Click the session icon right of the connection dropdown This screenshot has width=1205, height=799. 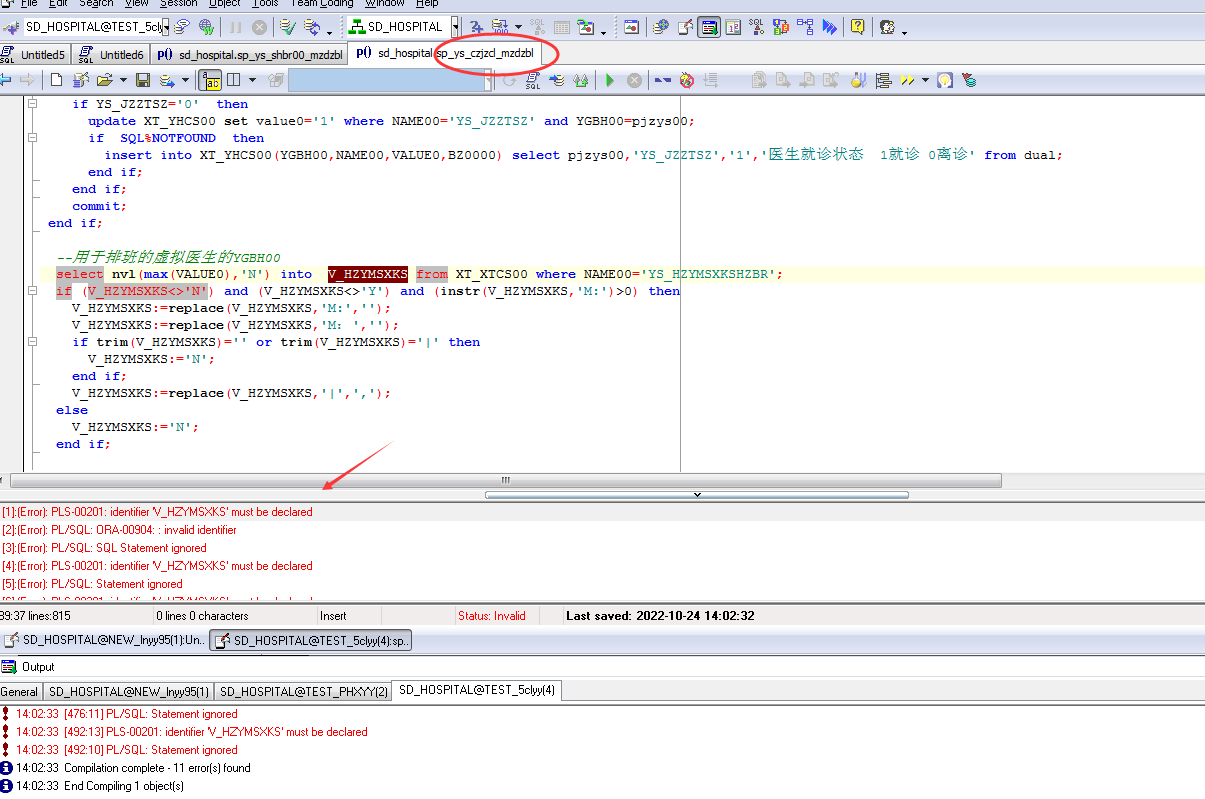point(182,27)
